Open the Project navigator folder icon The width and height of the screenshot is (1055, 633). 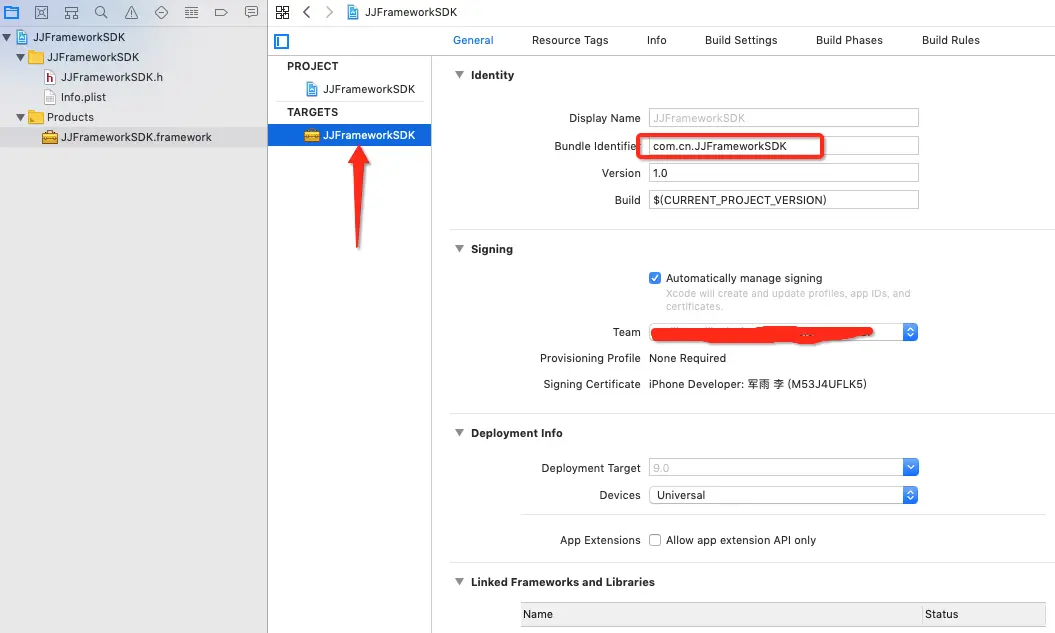[11, 12]
